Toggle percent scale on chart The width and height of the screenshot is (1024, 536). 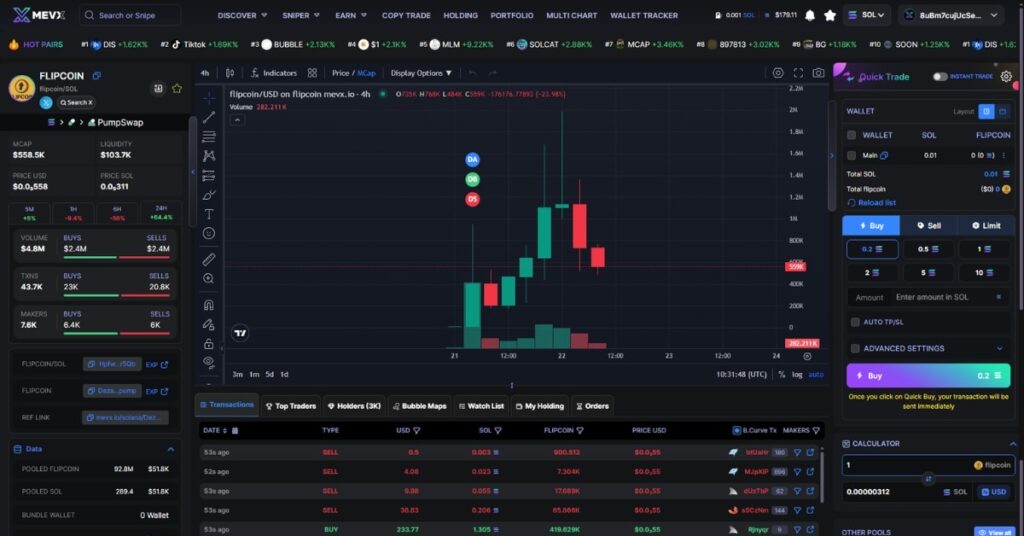(x=782, y=375)
